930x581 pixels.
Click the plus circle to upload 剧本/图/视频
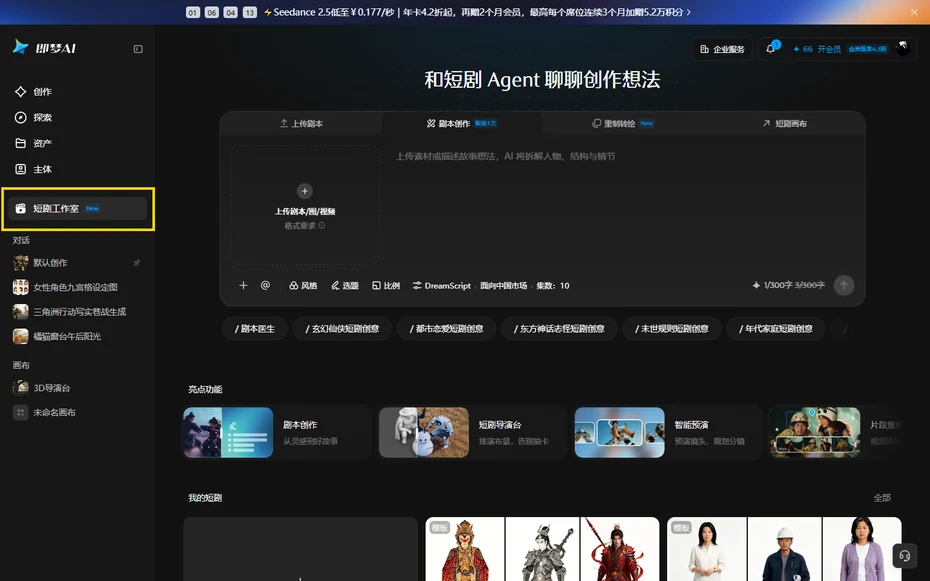[x=304, y=191]
